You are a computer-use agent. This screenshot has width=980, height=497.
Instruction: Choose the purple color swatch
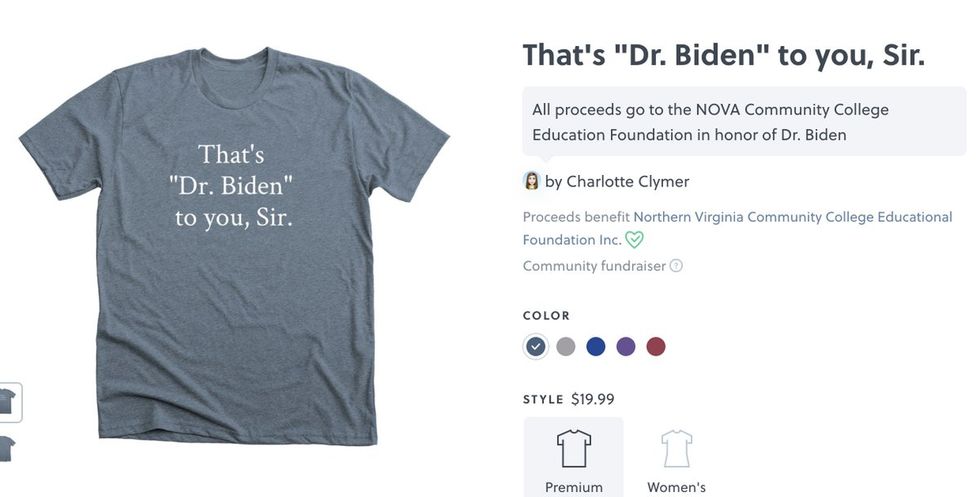pyautogui.click(x=626, y=347)
